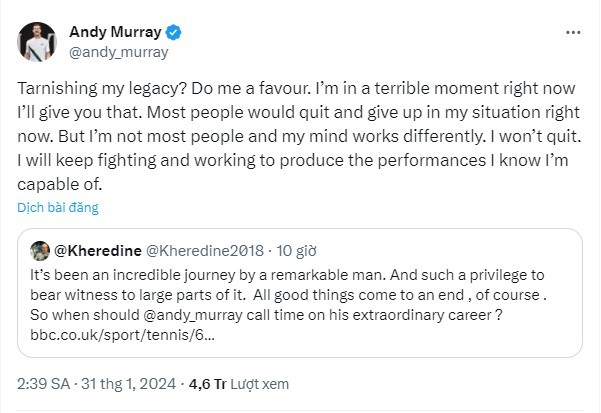Screen dimensions: 601x413
Task: Open Andy Murray's profile picture
Action: [x=37, y=42]
